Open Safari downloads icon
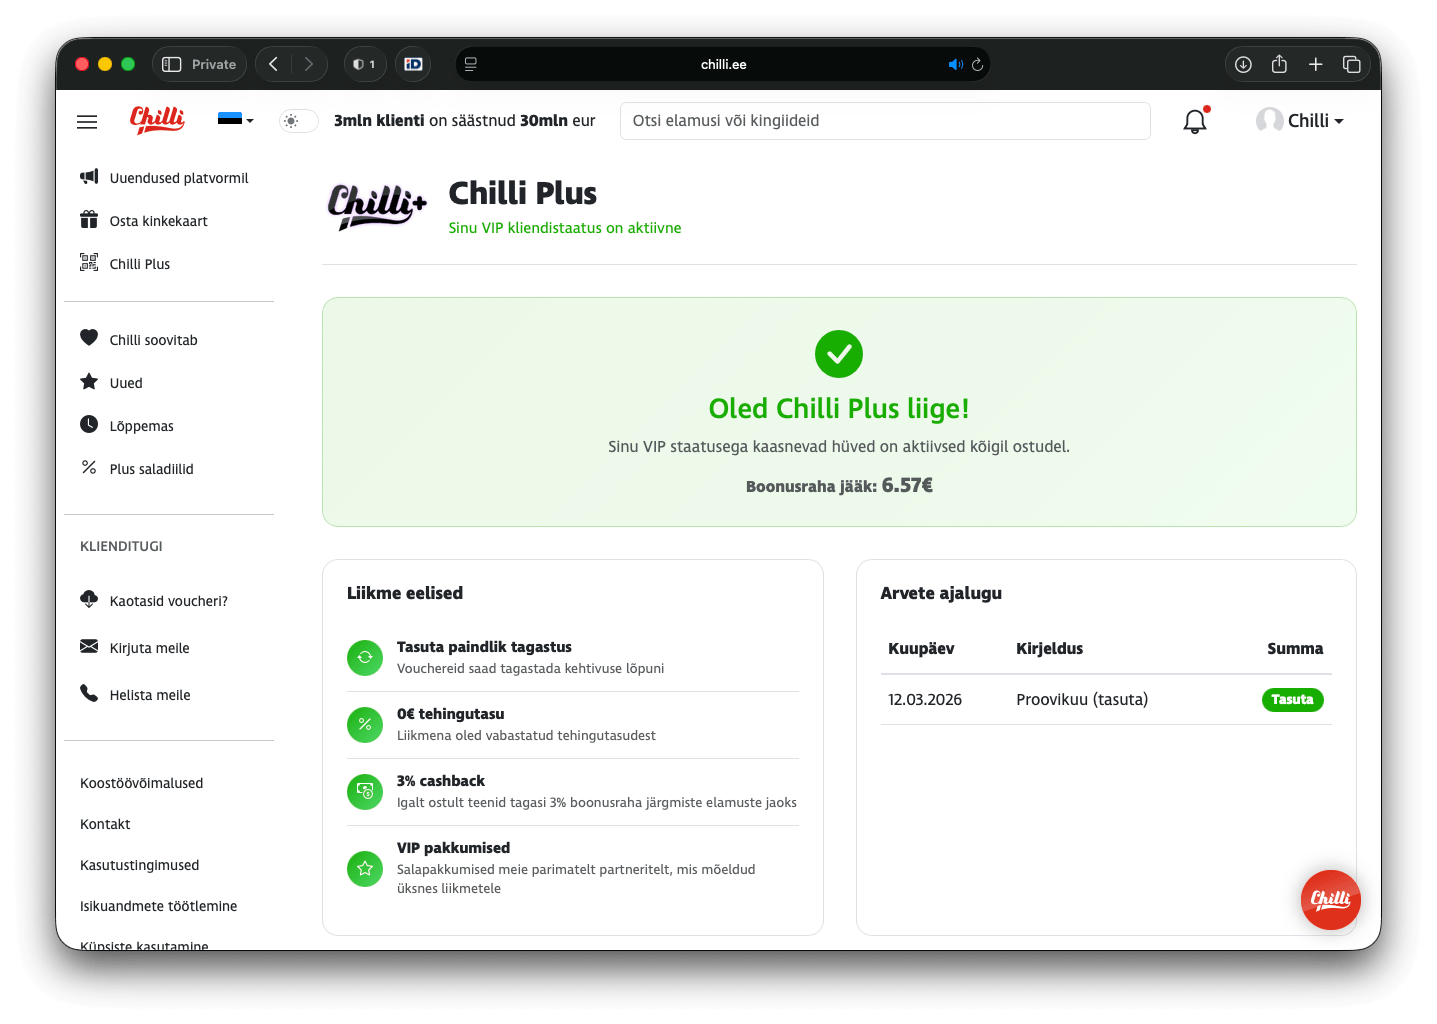This screenshot has width=1437, height=1024. coord(1243,64)
